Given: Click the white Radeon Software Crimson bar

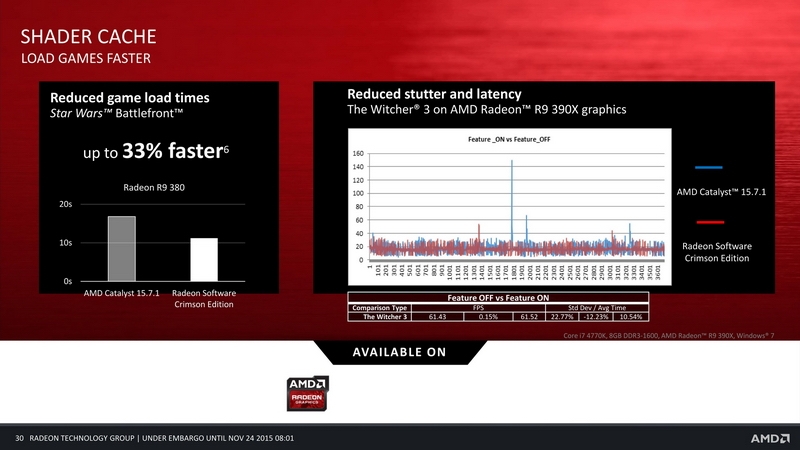Looking at the screenshot, I should coord(204,260).
